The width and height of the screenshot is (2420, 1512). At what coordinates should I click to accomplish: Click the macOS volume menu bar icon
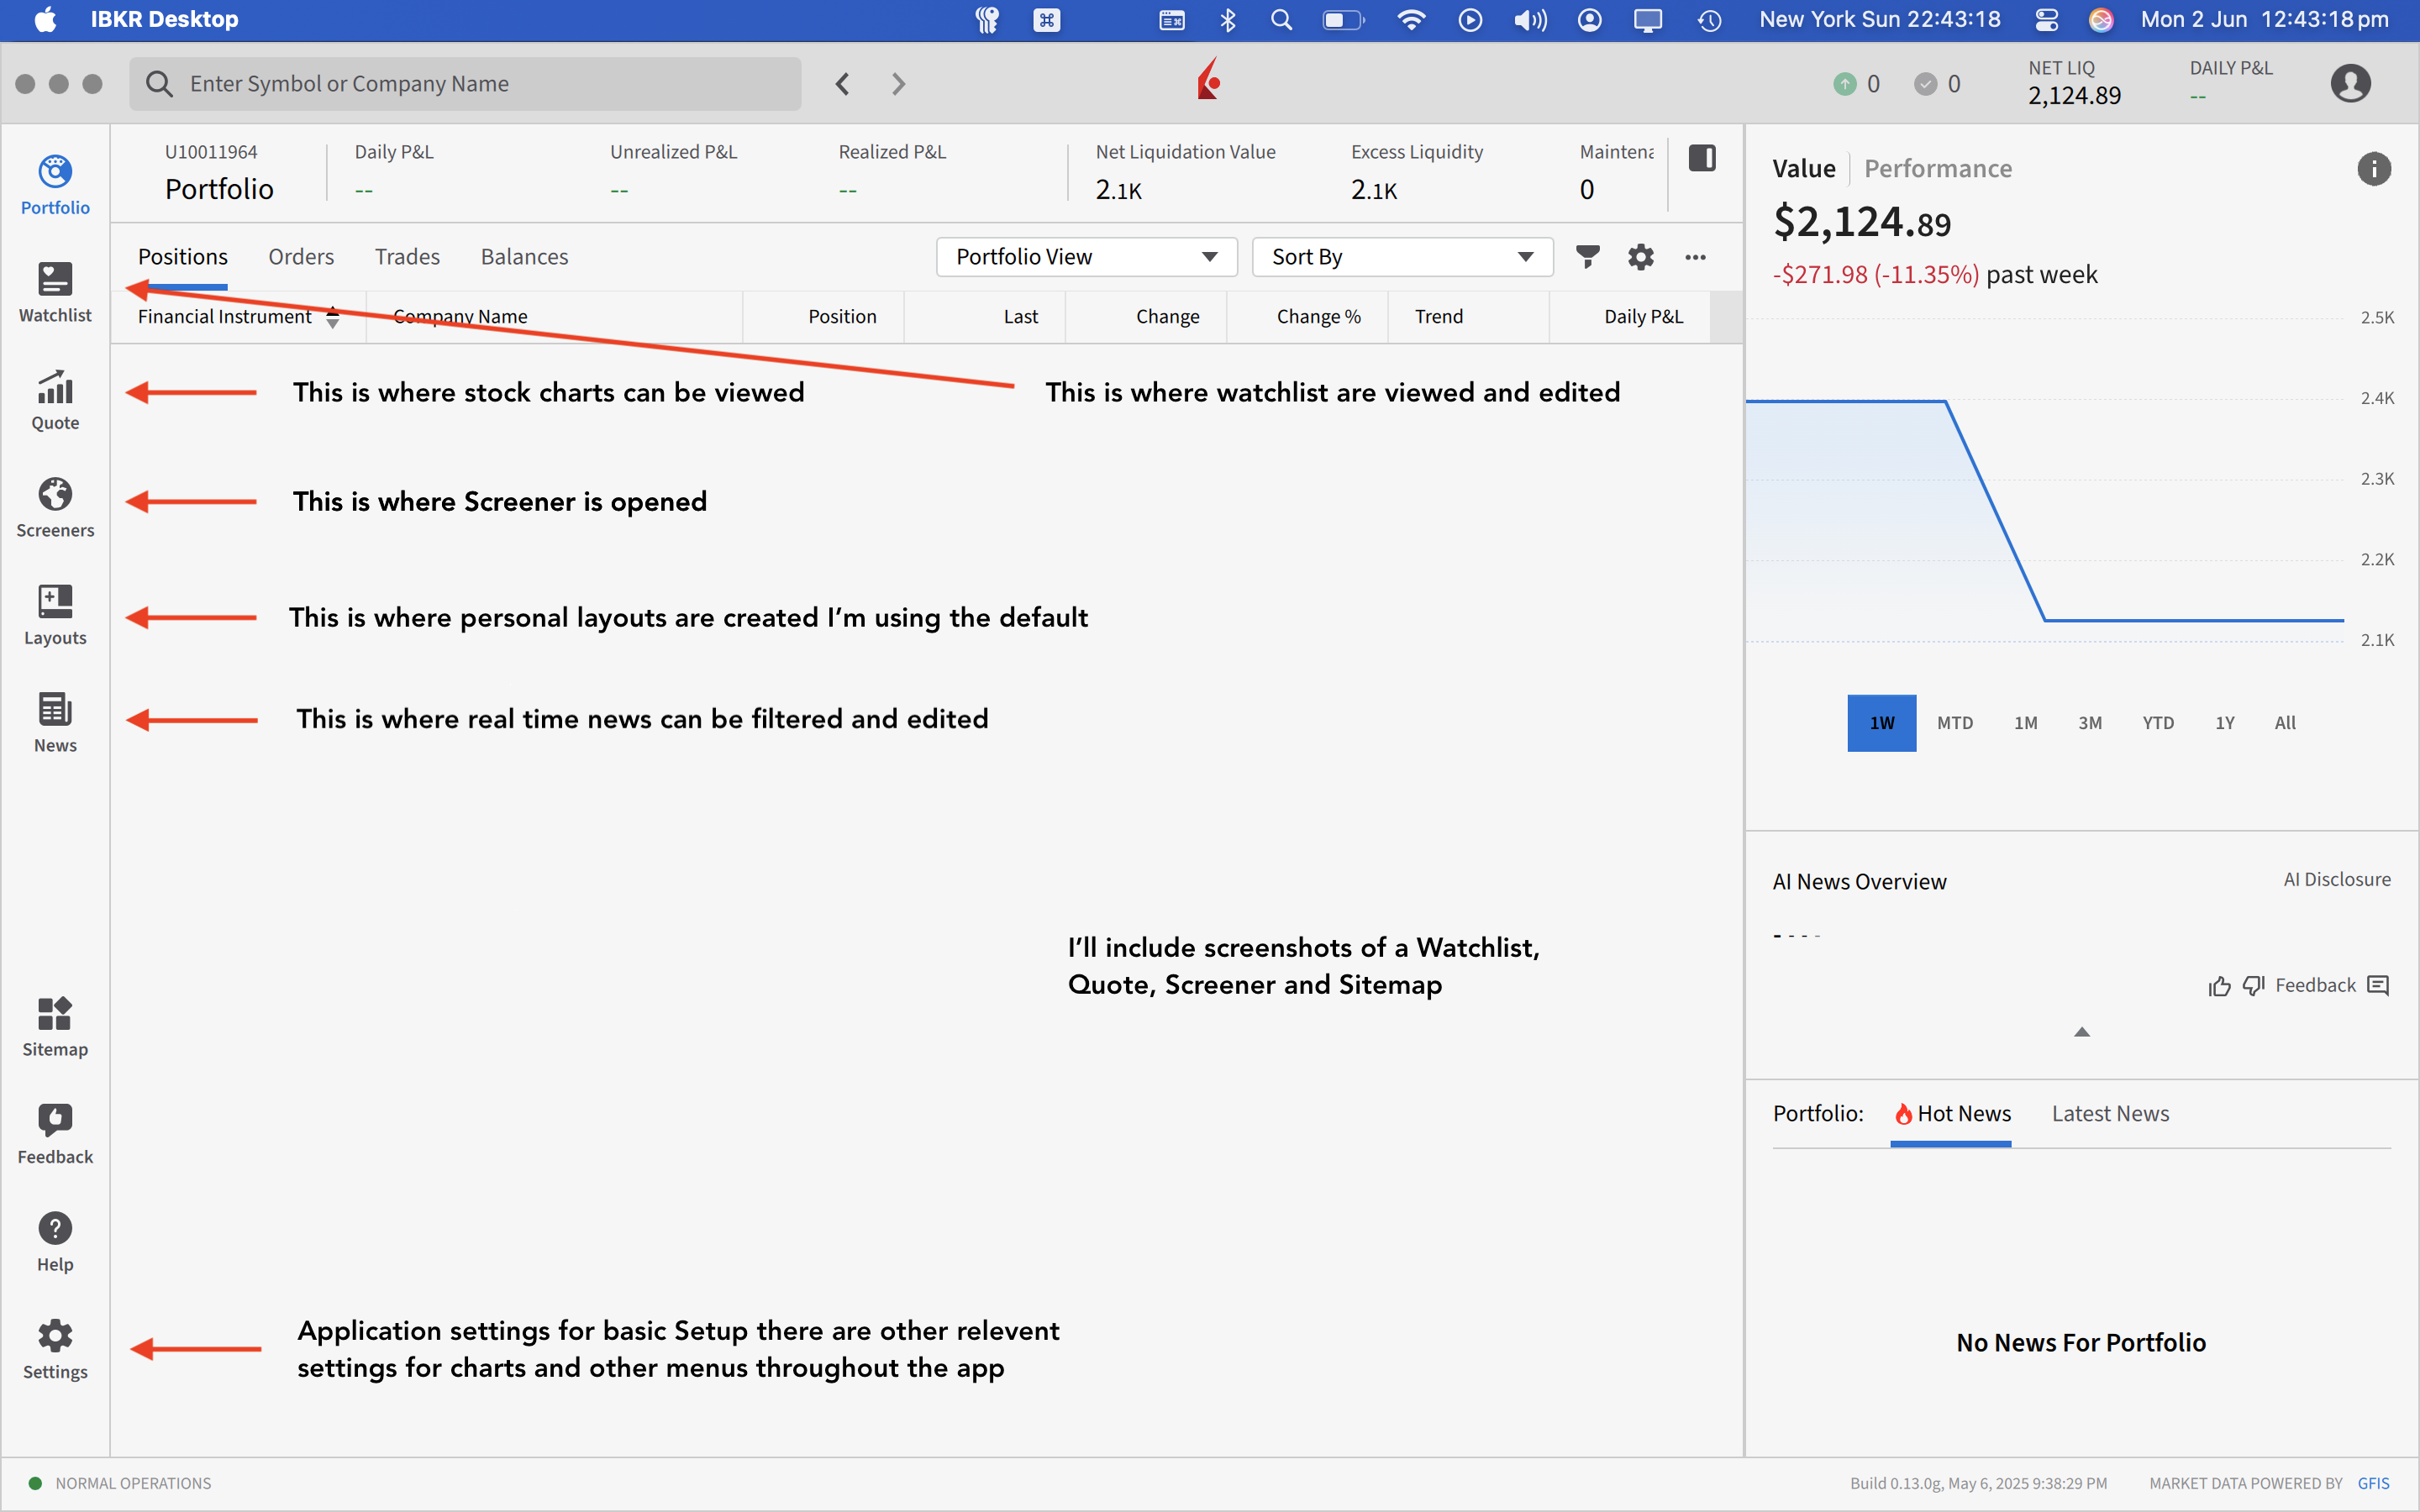(x=1530, y=20)
